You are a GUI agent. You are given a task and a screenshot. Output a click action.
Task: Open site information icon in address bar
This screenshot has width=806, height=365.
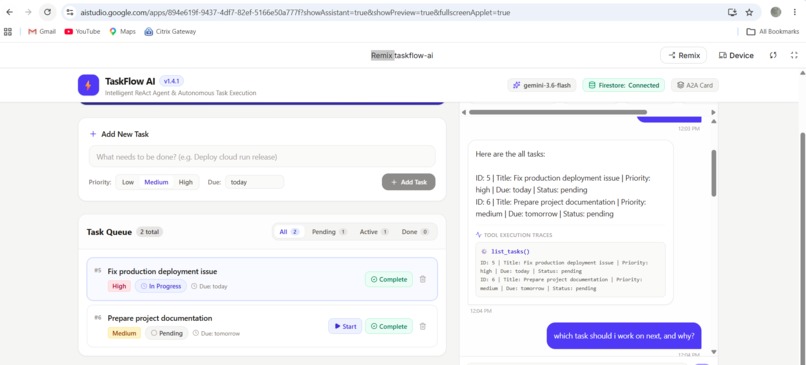(70, 12)
